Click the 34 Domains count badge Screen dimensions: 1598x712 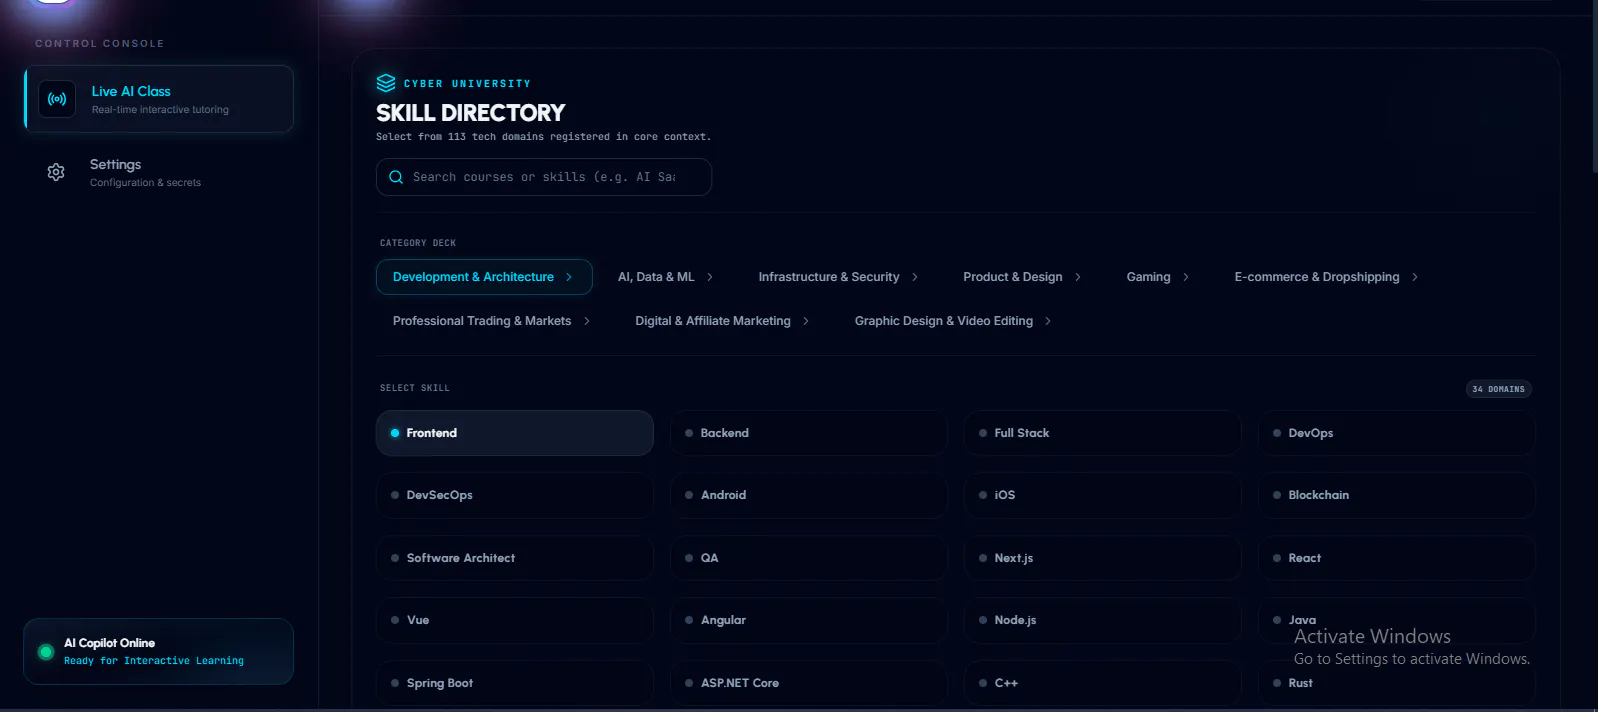1498,389
